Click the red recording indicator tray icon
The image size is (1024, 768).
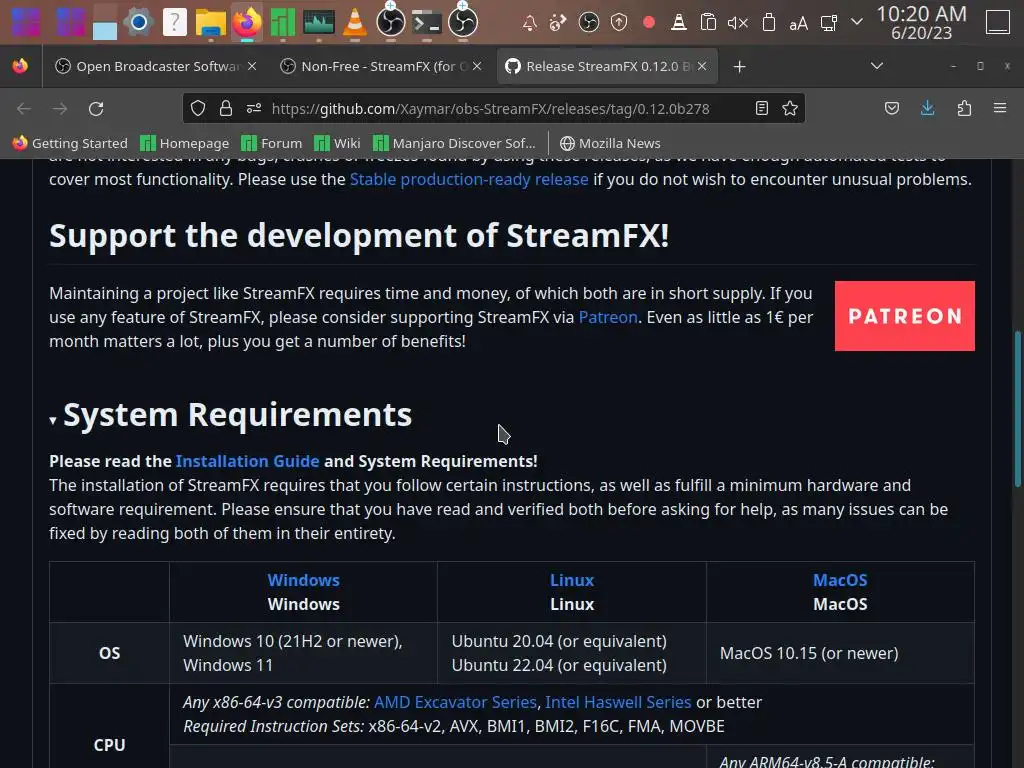[x=649, y=23]
